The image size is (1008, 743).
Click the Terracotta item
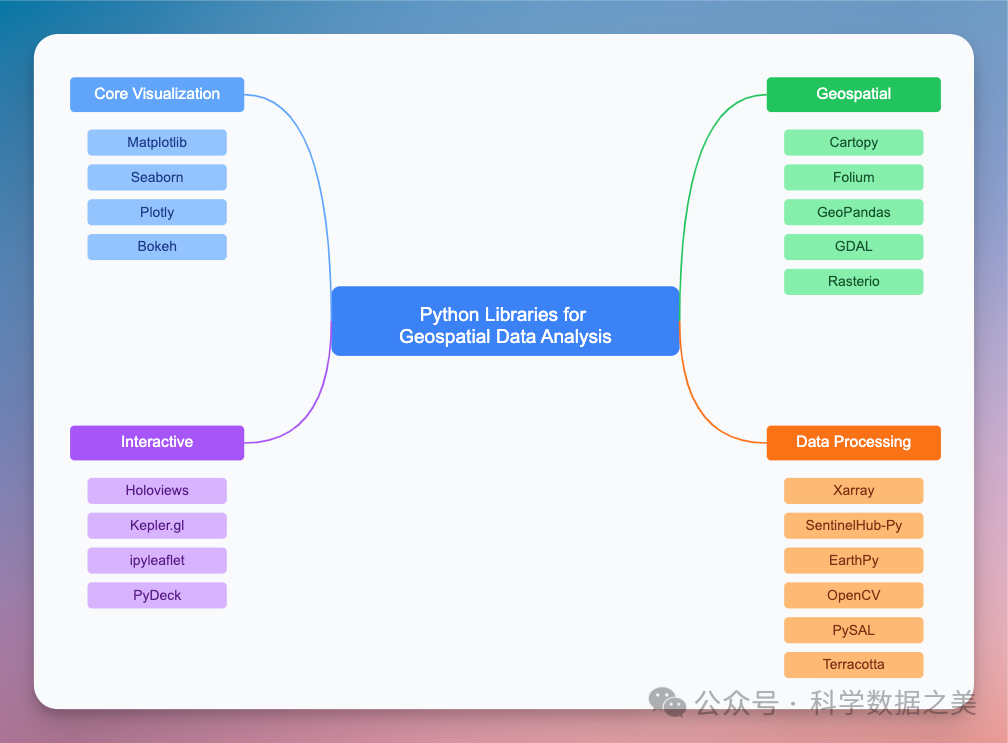click(853, 664)
